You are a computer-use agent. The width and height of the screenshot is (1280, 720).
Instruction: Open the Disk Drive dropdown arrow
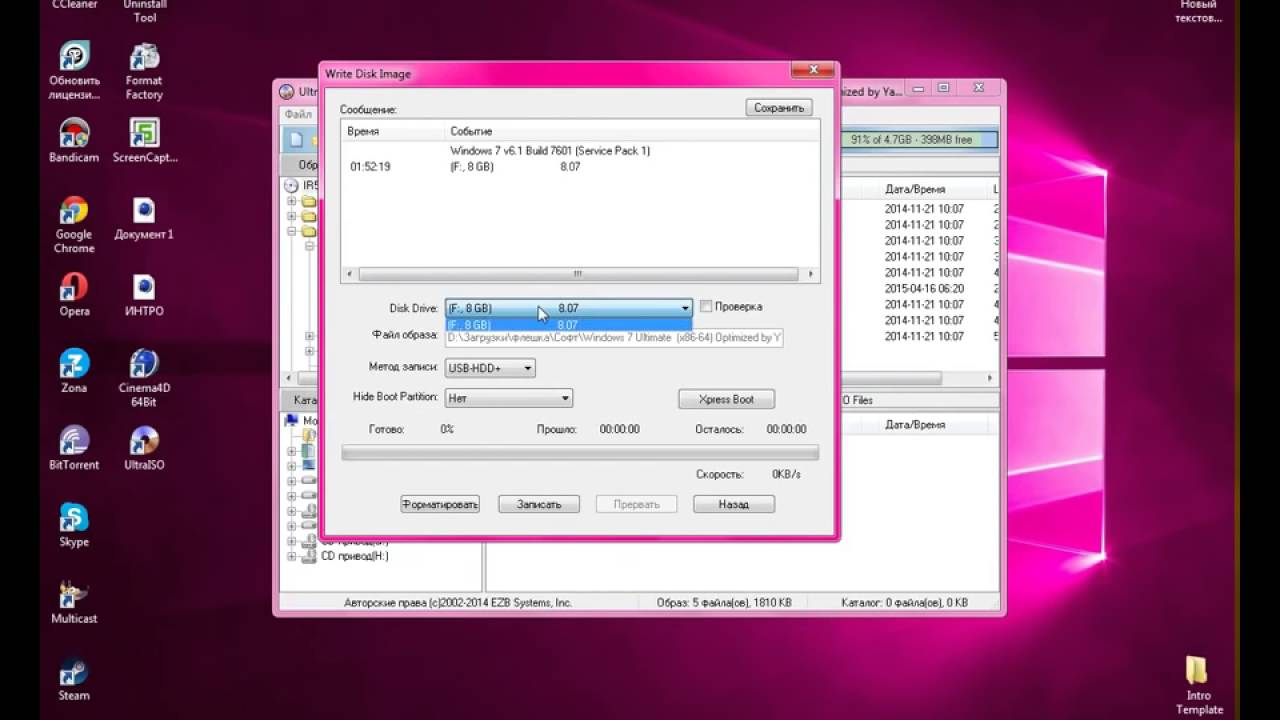tap(685, 308)
